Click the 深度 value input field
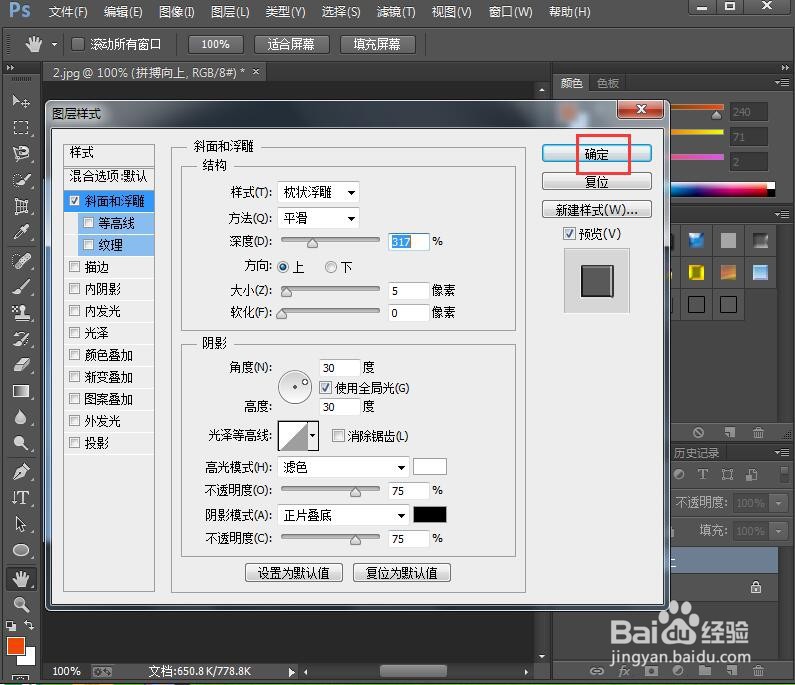The image size is (795, 685). point(409,241)
